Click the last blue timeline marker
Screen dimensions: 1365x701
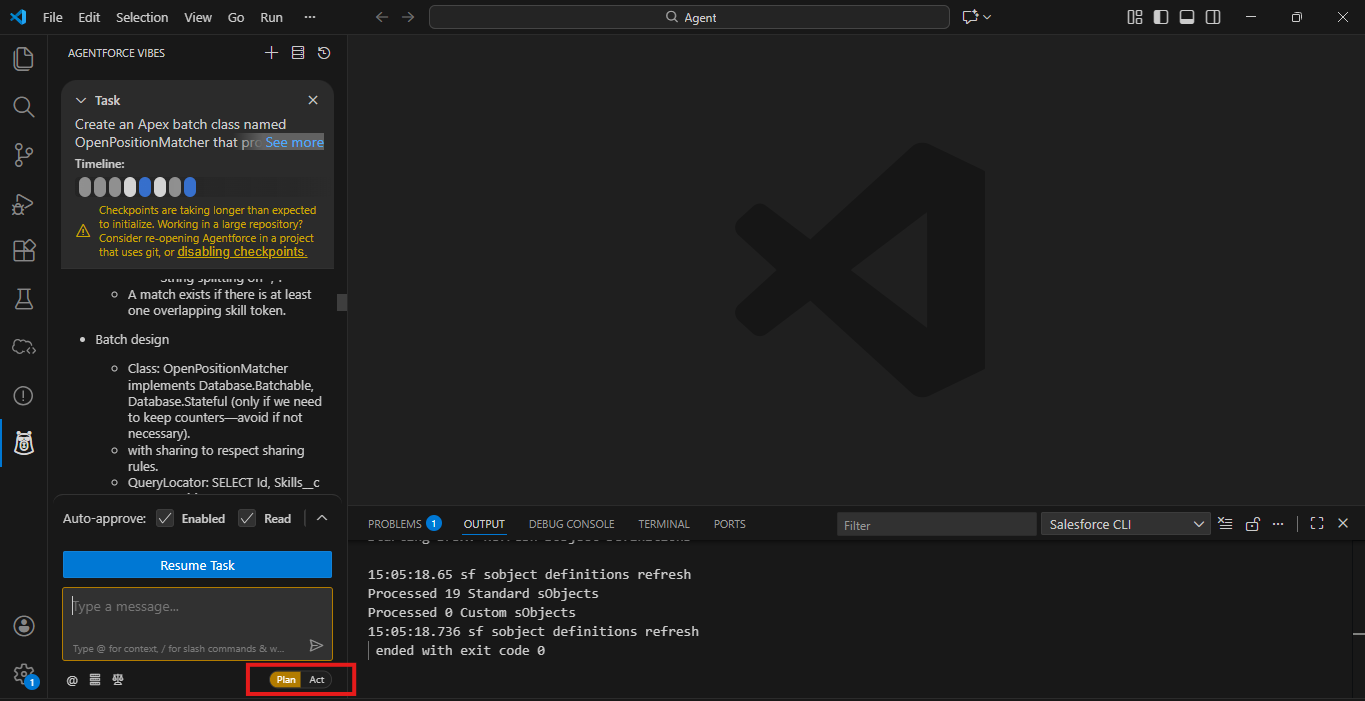coord(190,187)
